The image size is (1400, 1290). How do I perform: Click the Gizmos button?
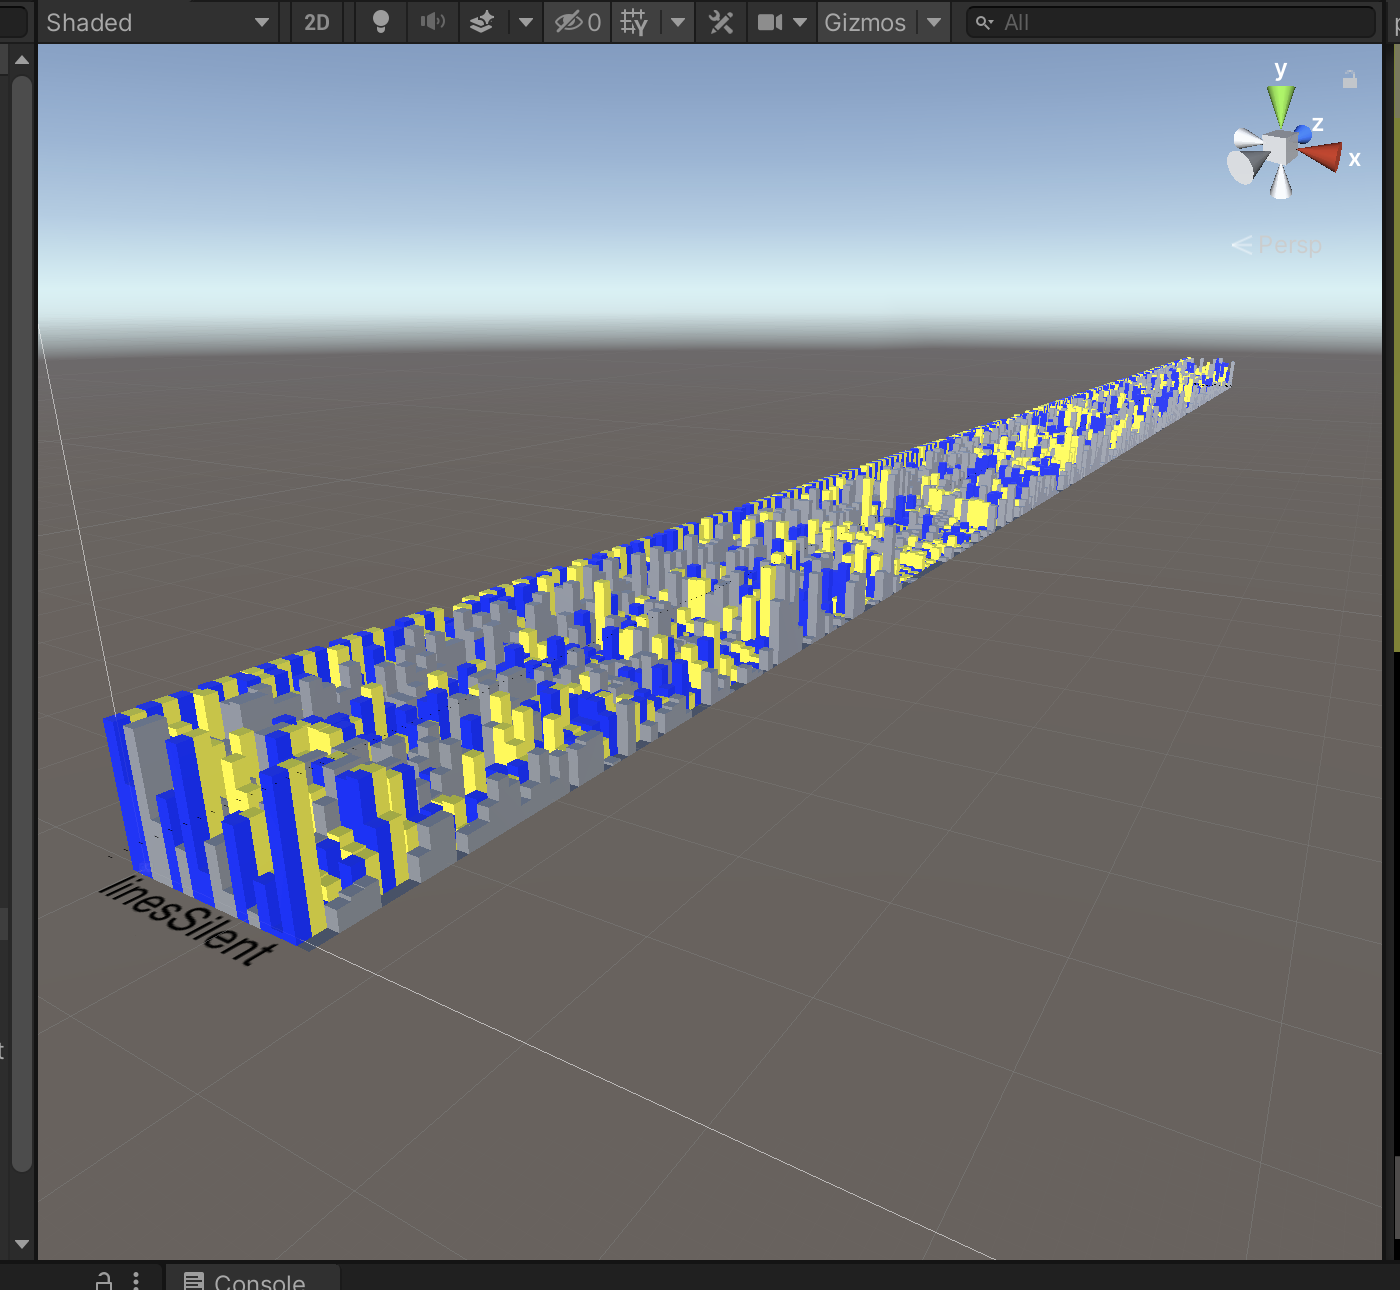pos(864,22)
